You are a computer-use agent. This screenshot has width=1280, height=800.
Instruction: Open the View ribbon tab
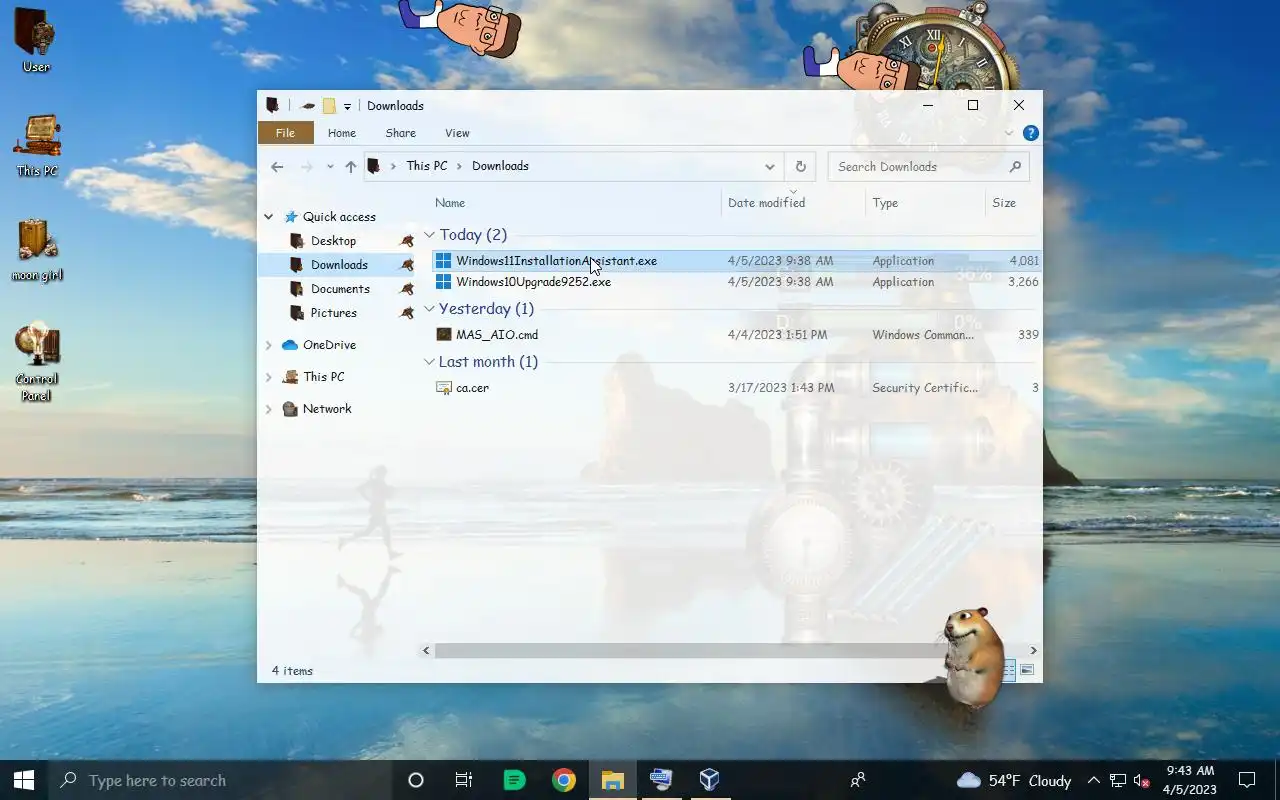click(457, 133)
